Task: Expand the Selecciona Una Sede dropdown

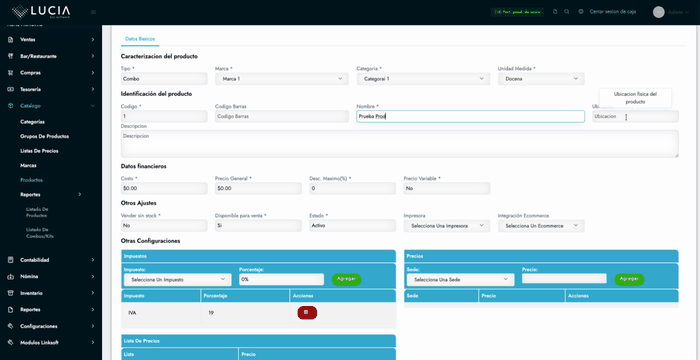Action: pyautogui.click(x=460, y=280)
